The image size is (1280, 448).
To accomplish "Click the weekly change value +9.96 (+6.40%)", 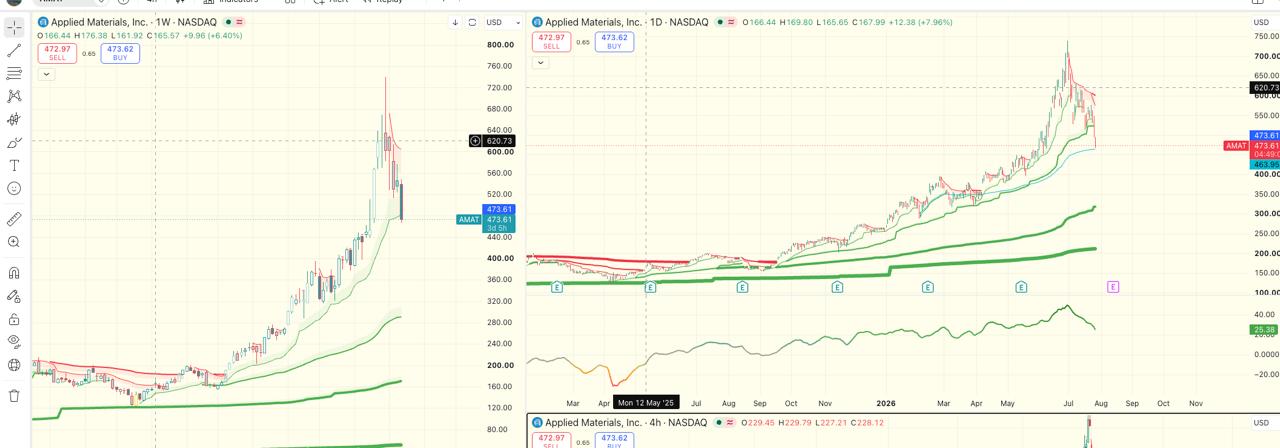I will (212, 36).
